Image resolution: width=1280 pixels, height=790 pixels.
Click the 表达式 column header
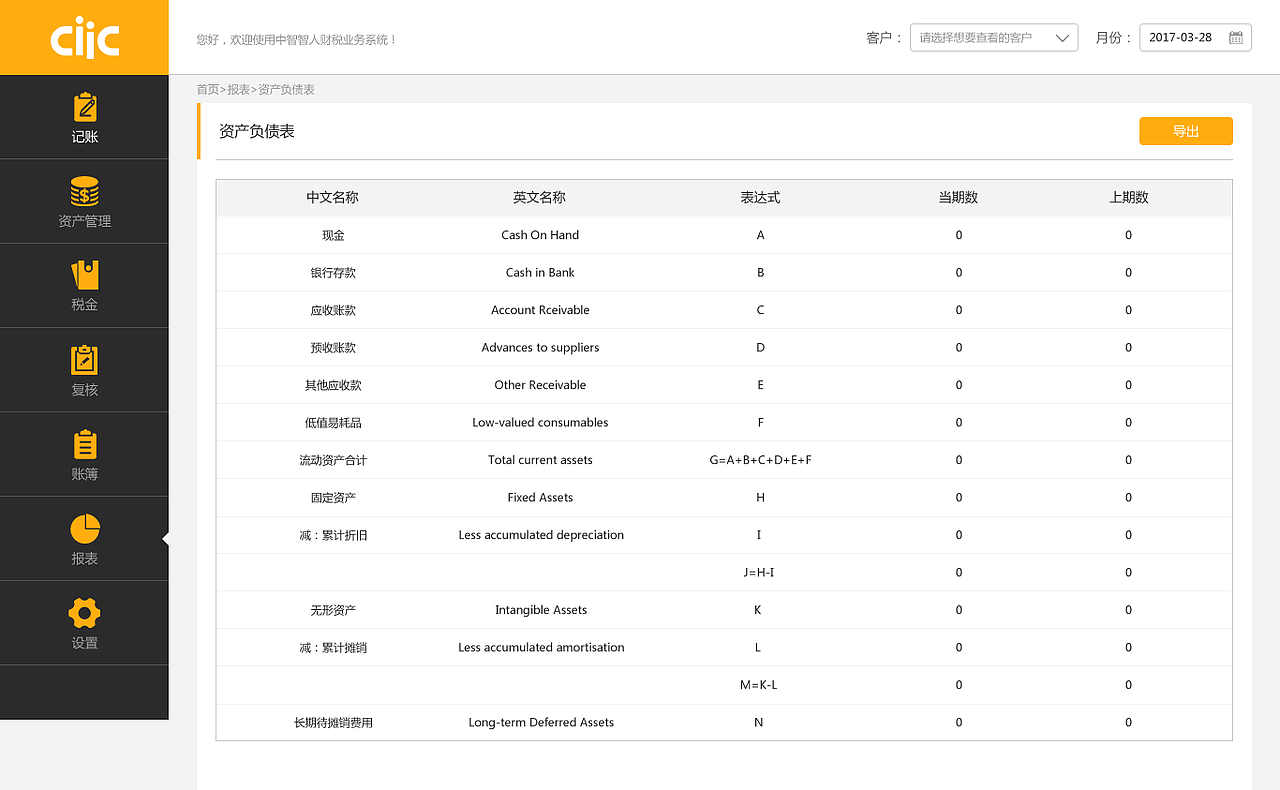(x=760, y=198)
